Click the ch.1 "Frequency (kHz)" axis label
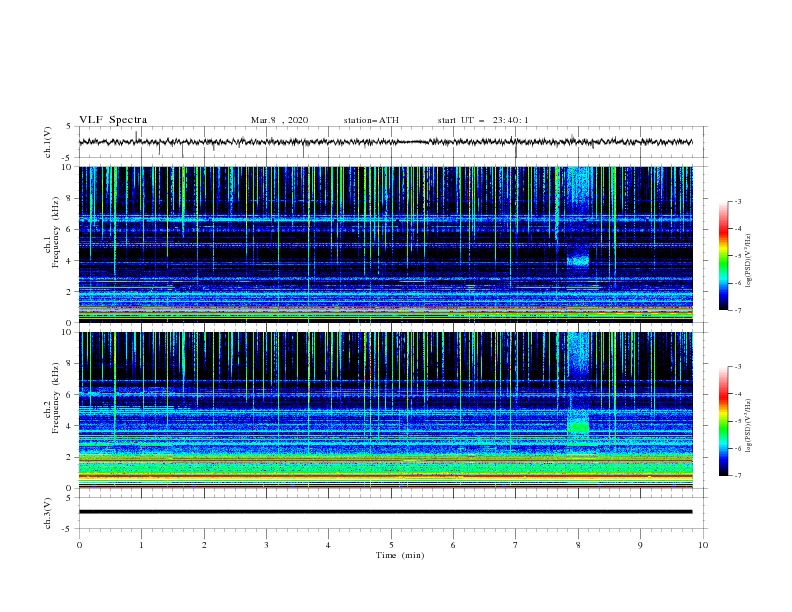 point(56,232)
